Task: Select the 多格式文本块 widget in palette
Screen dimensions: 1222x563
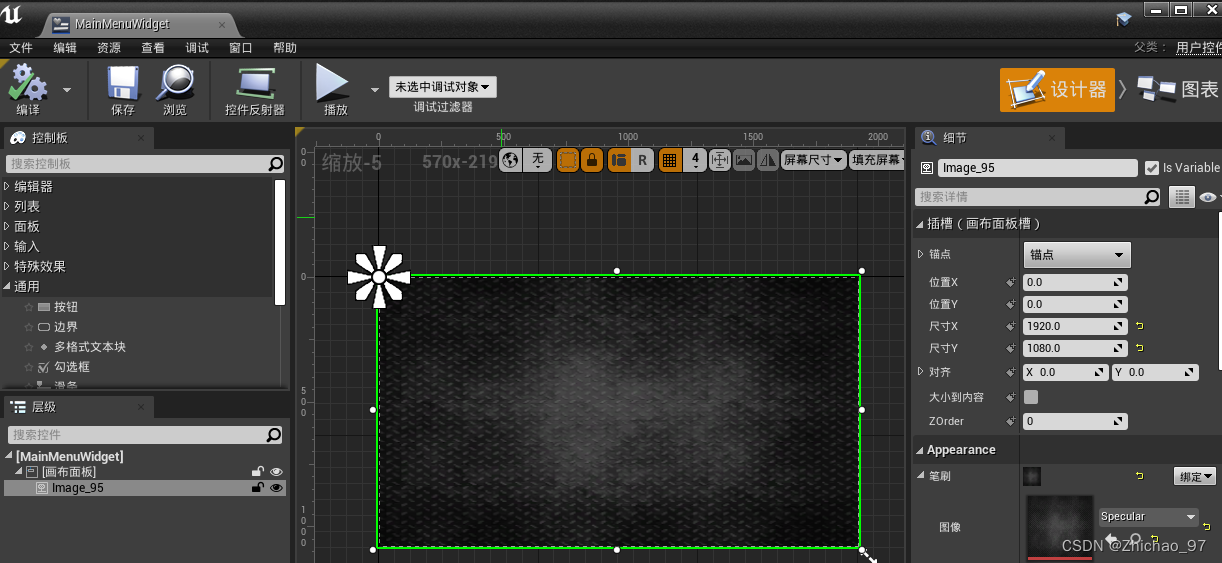Action: coord(90,347)
